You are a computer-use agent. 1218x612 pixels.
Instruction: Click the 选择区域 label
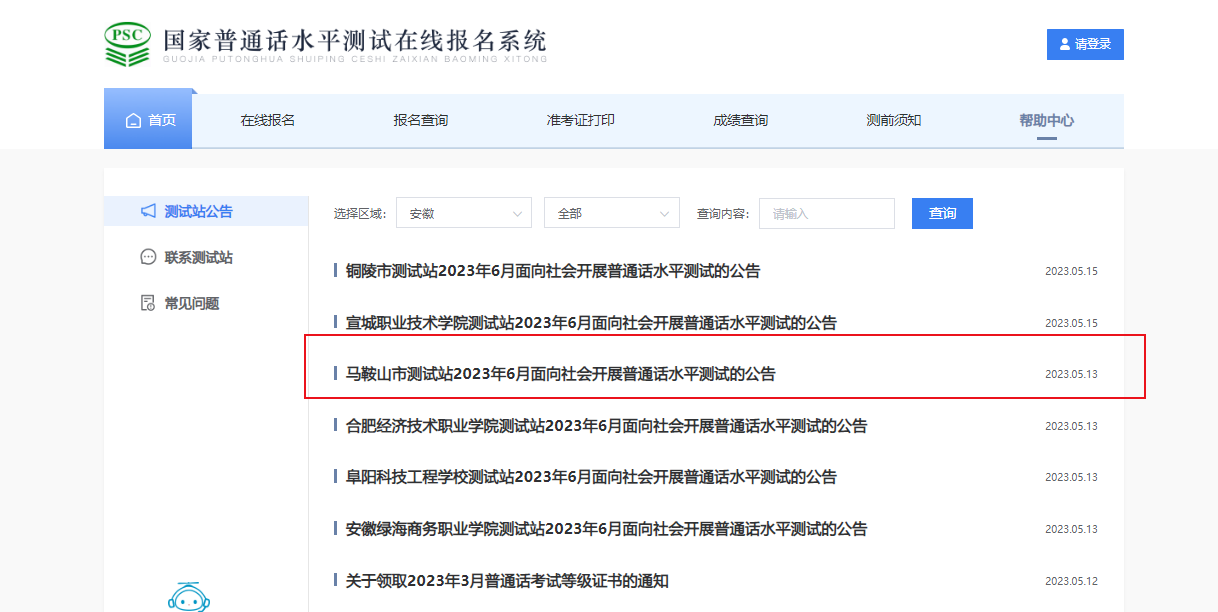point(359,214)
